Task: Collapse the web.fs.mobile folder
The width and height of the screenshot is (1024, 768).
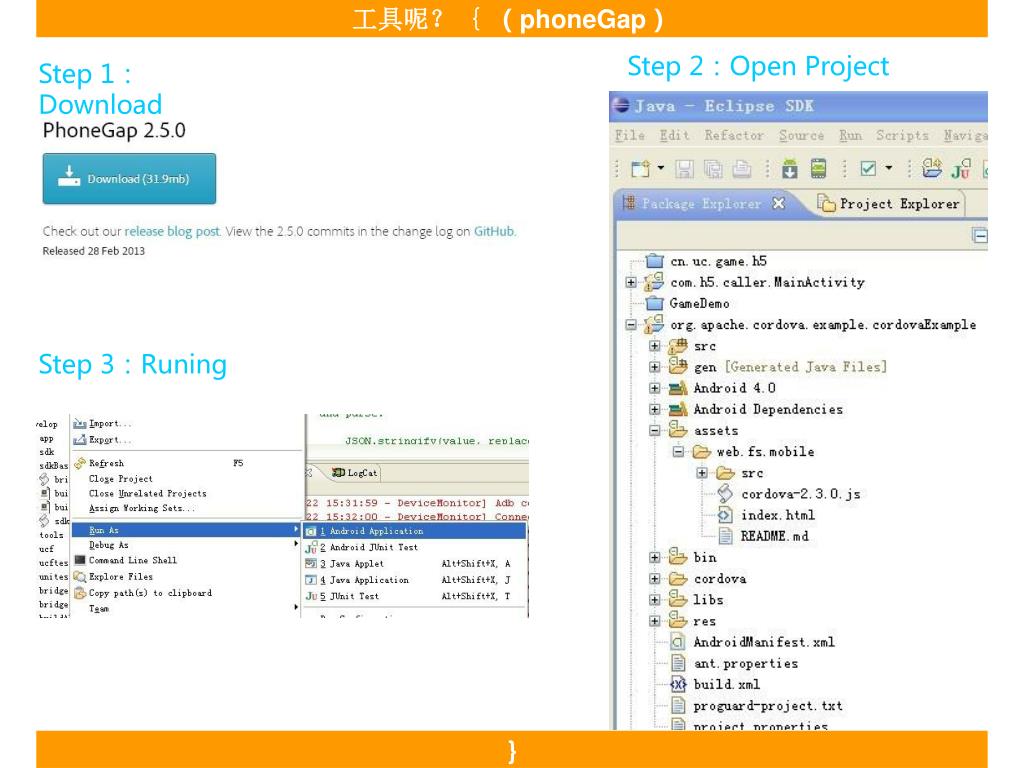Action: (x=678, y=452)
